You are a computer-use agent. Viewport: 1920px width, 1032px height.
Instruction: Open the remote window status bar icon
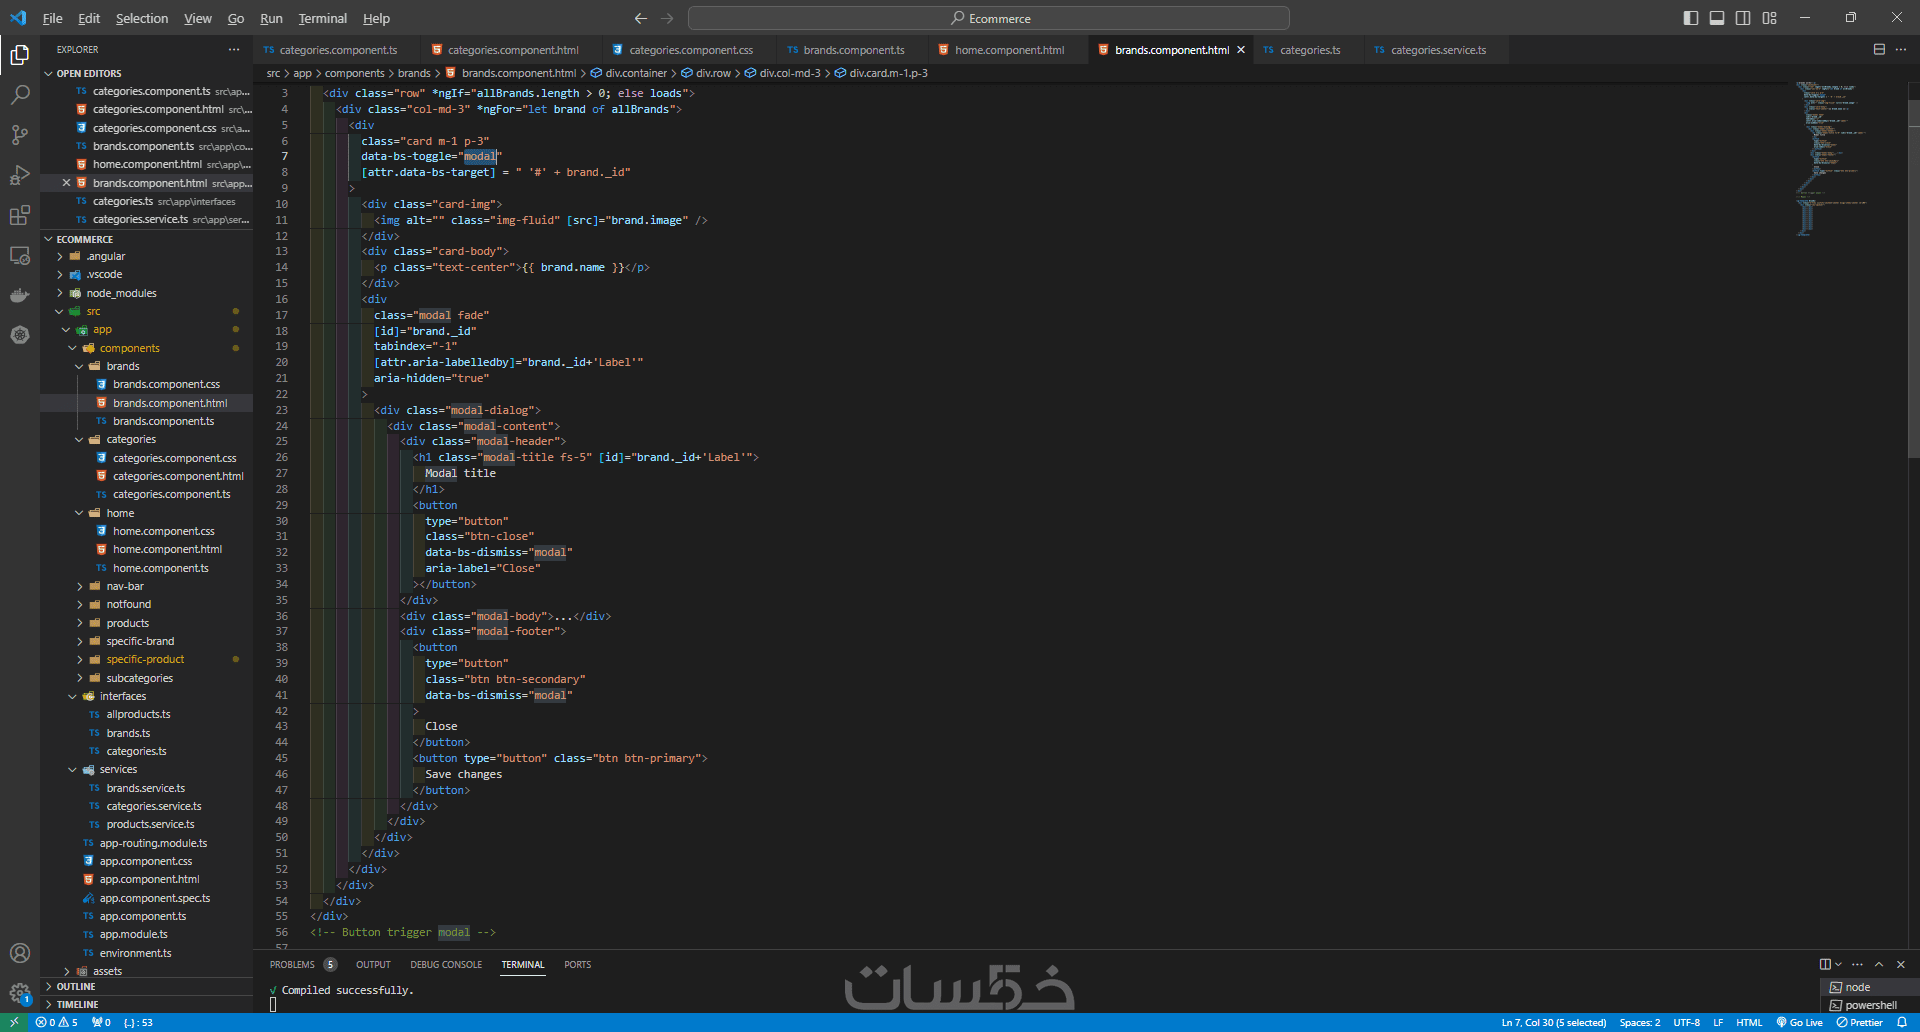click(x=14, y=1022)
